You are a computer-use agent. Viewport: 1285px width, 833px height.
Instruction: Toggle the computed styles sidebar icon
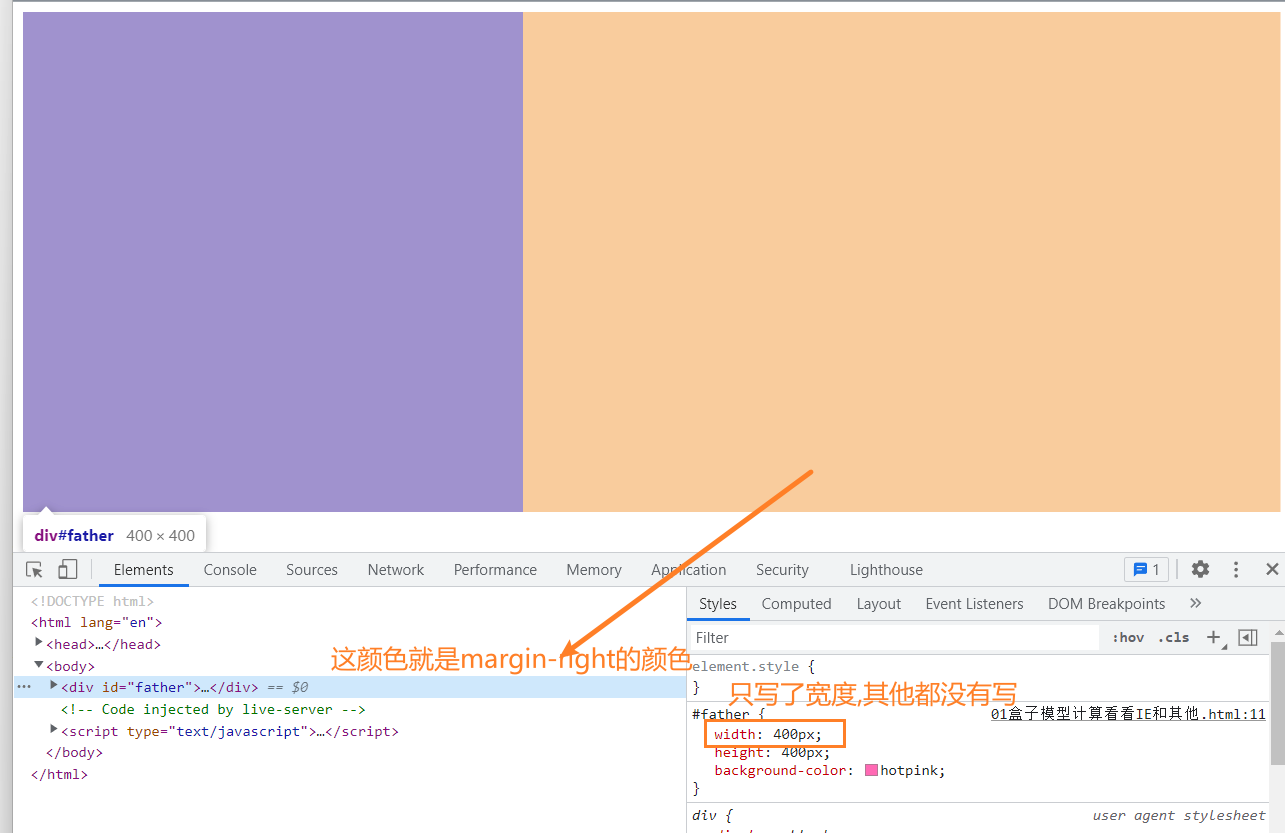(x=1247, y=637)
